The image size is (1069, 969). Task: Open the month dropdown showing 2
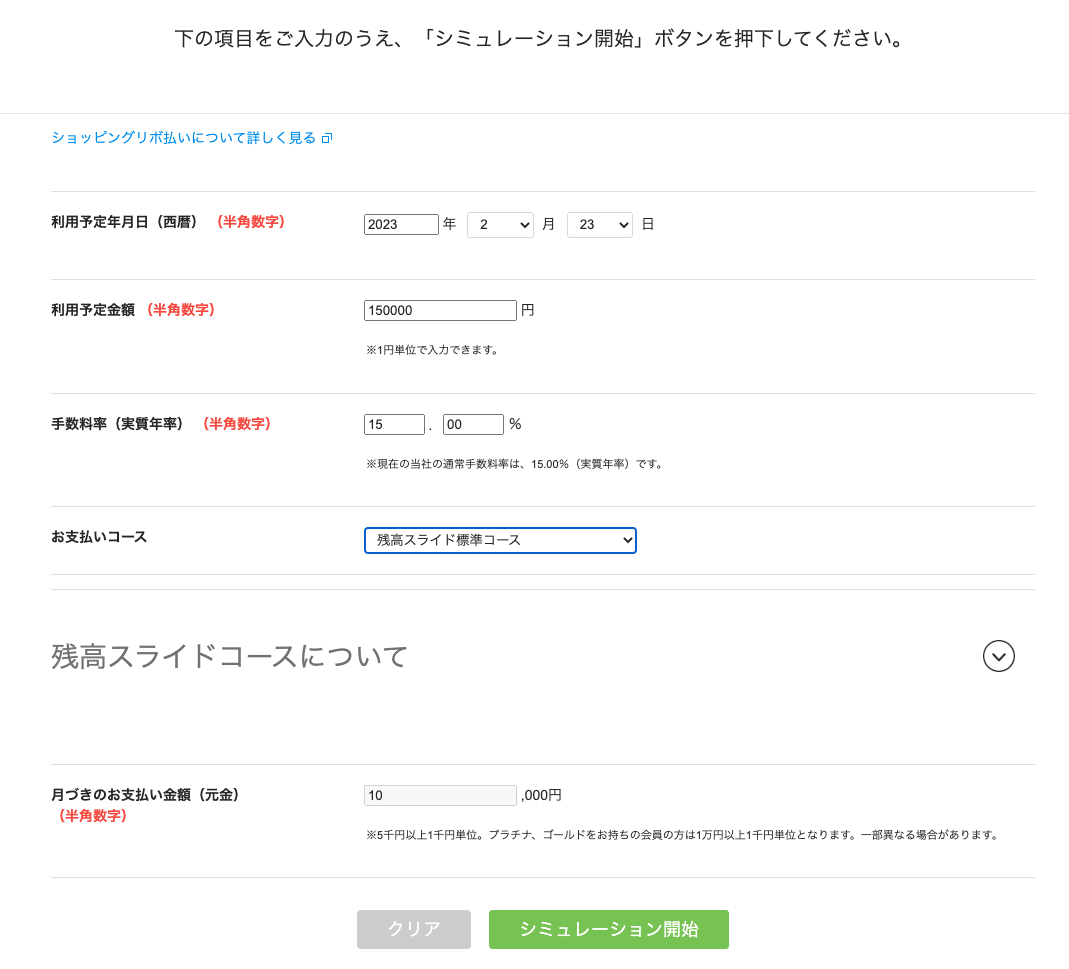(500, 224)
